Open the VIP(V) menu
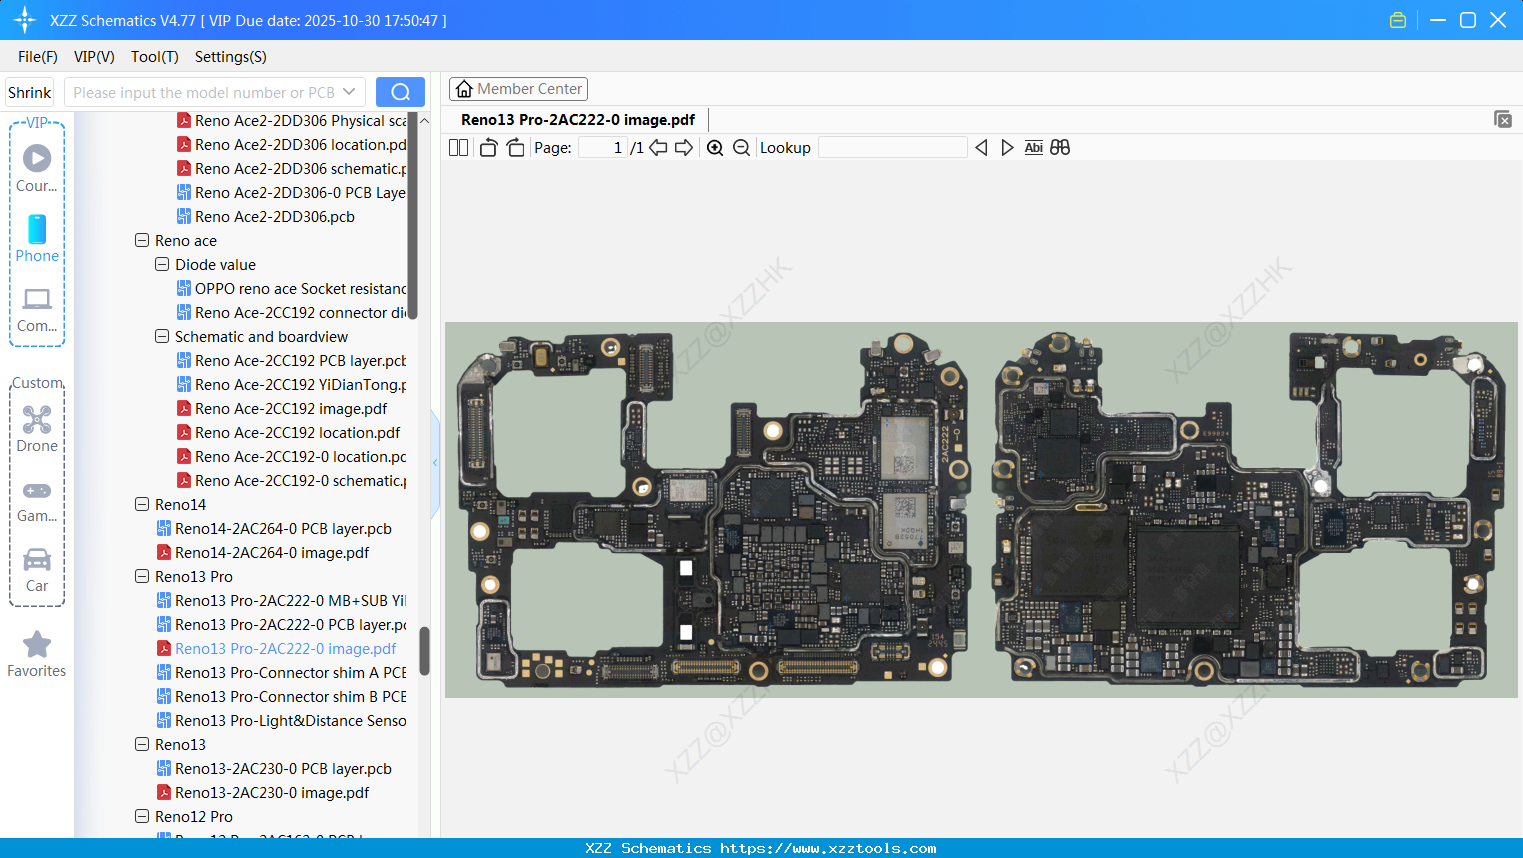The height and width of the screenshot is (858, 1523). (94, 57)
